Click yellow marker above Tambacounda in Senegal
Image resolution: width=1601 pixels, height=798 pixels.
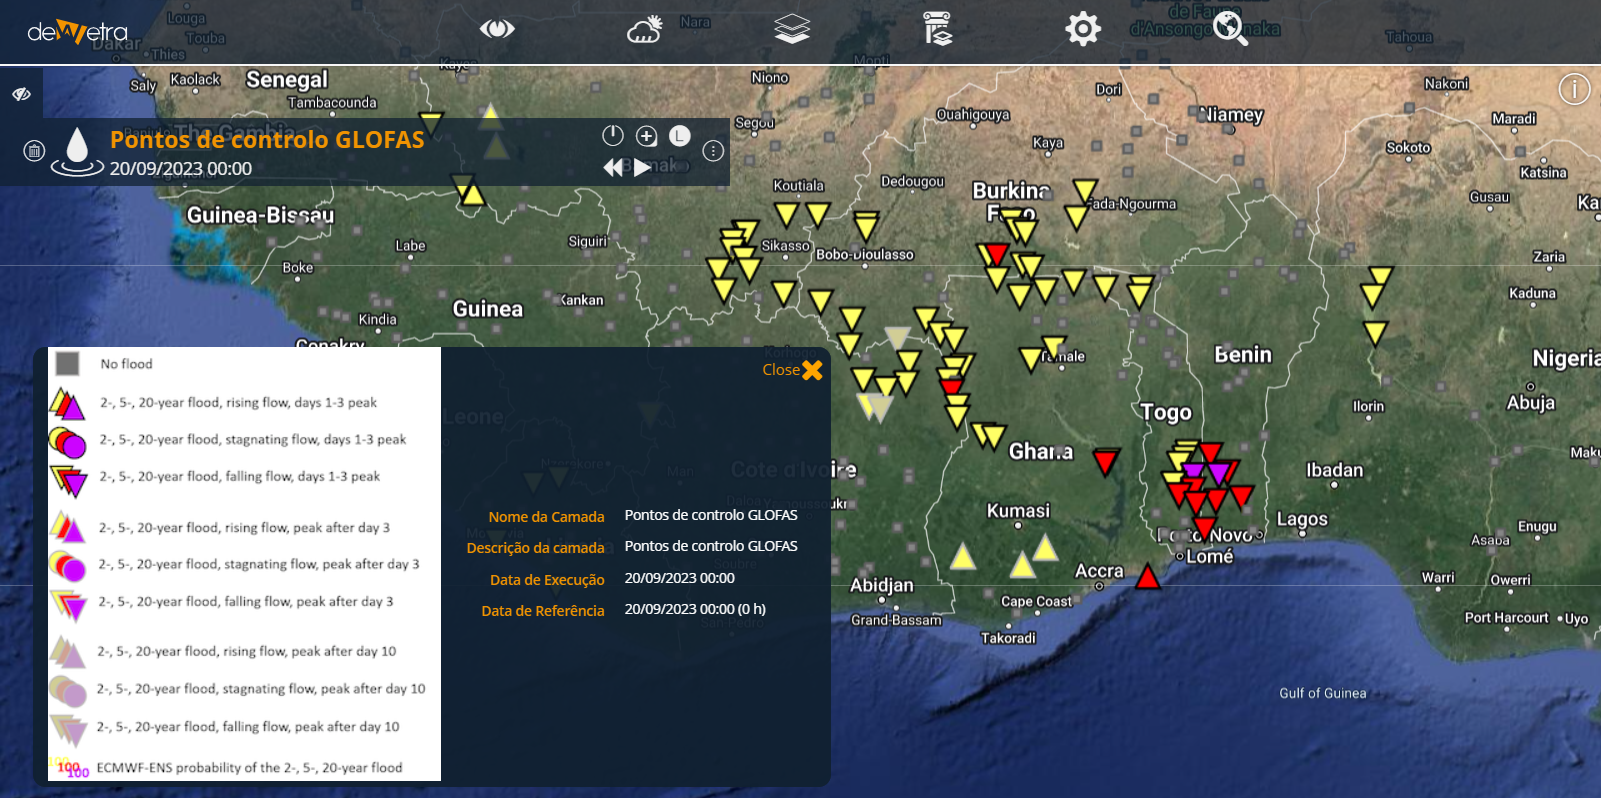pos(431,124)
